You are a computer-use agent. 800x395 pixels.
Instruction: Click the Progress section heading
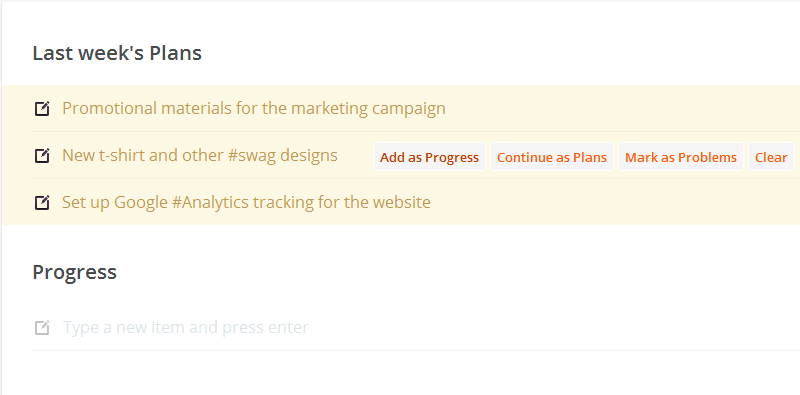[74, 272]
